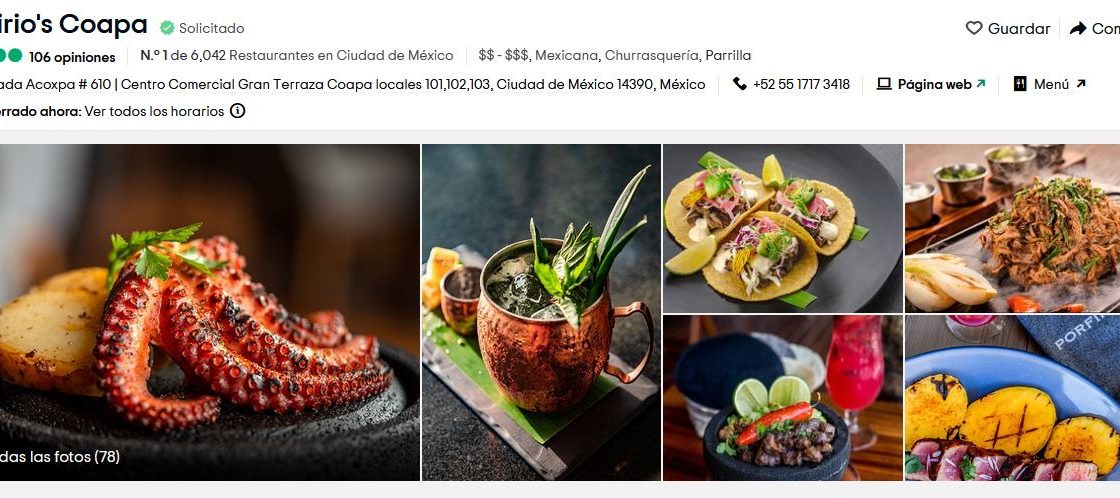This screenshot has height=498, width=1120.
Task: Expand Ver todos los horarios
Action: (x=154, y=111)
